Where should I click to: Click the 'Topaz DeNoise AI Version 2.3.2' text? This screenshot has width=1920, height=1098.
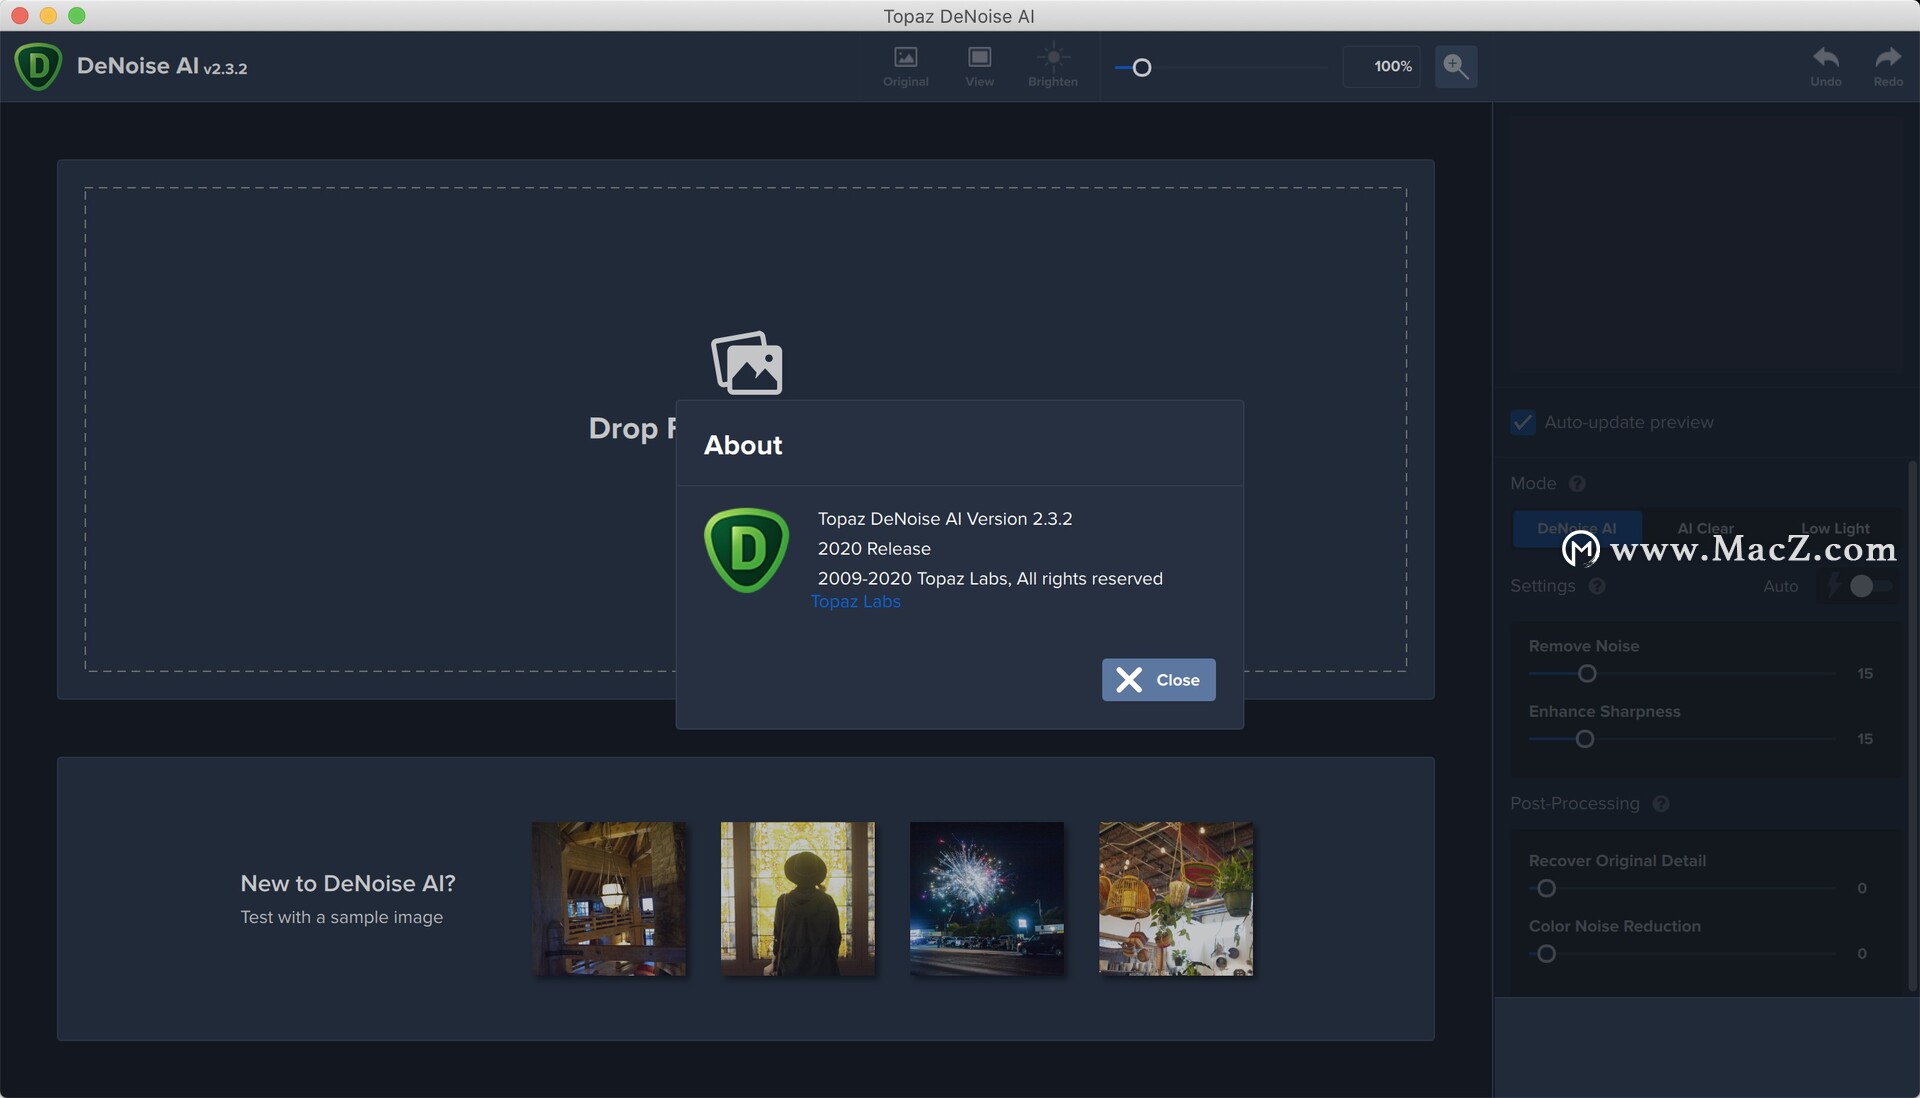pos(945,519)
